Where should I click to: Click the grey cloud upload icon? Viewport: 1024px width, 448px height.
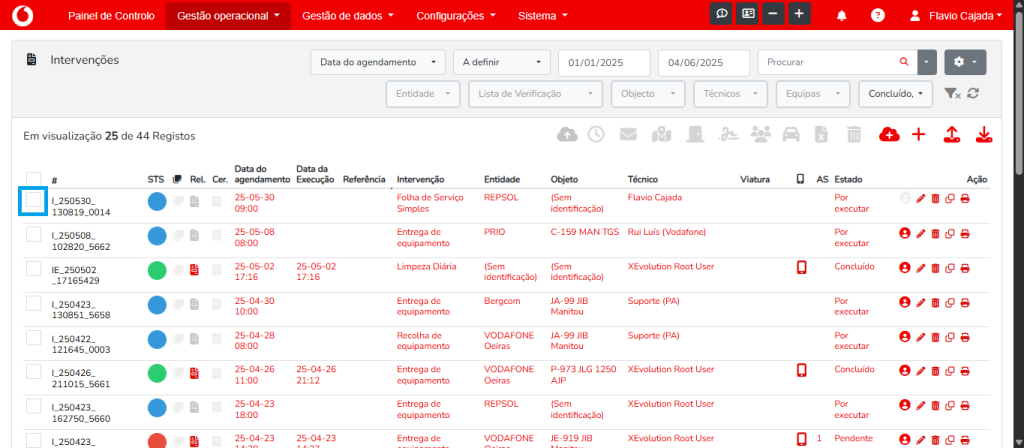[x=568, y=135]
